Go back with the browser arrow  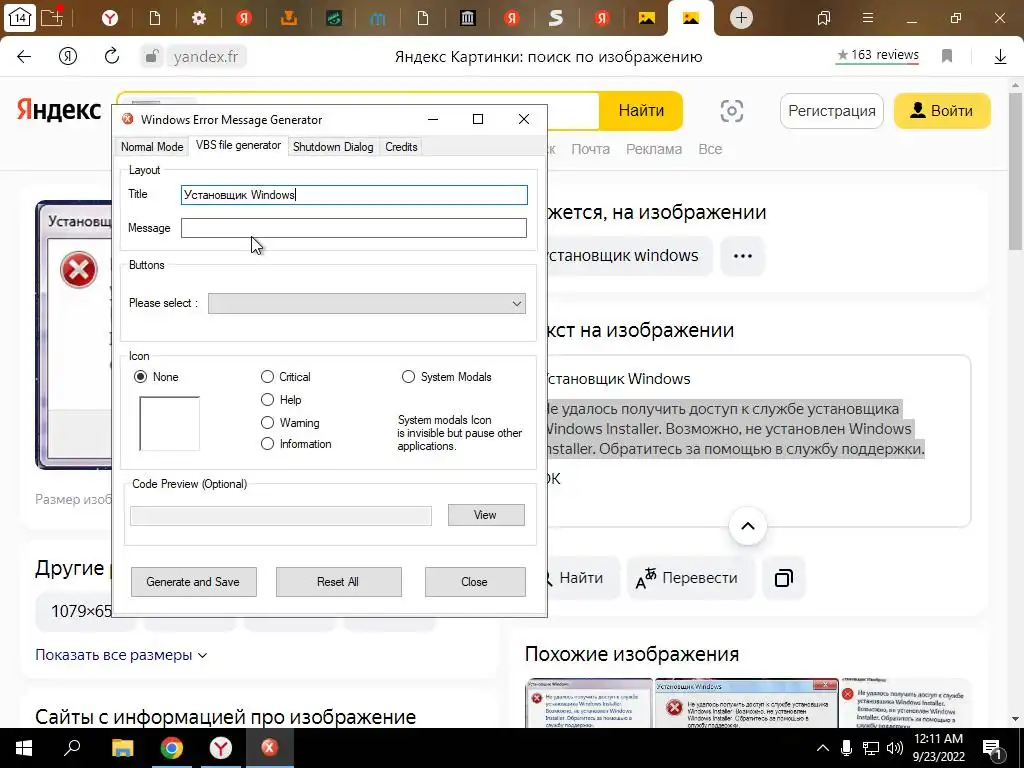click(24, 56)
